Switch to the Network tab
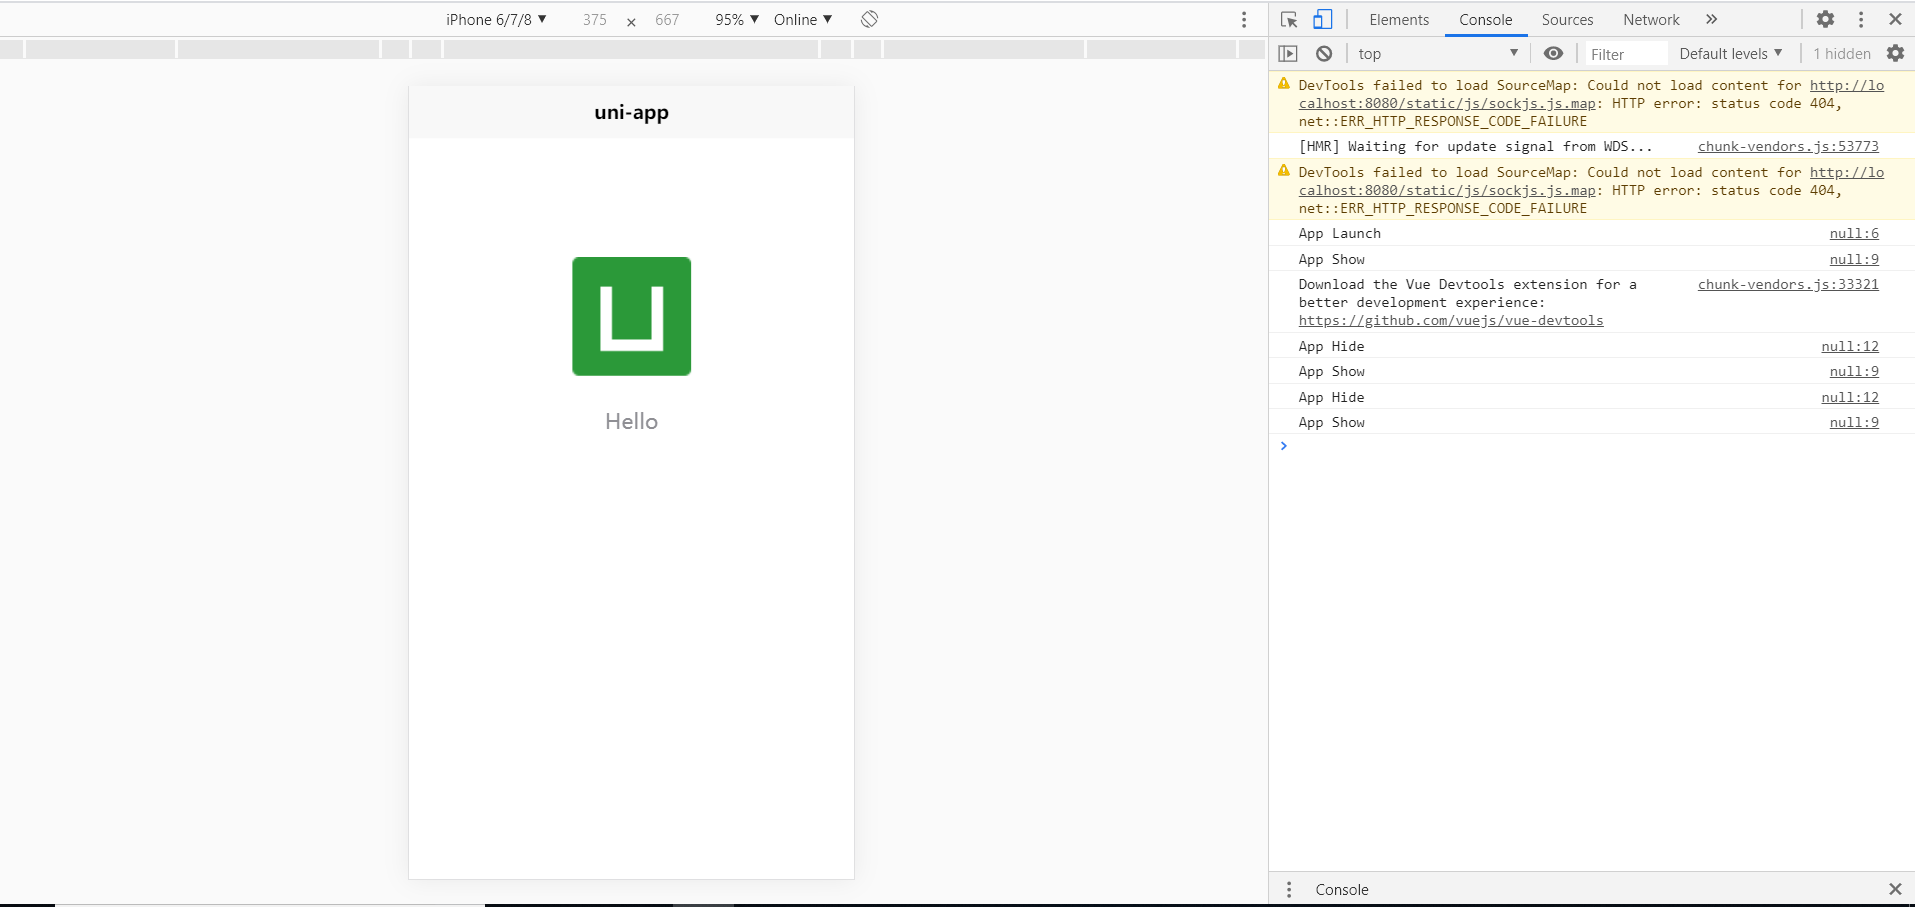Viewport: 1915px width, 907px height. [x=1651, y=20]
